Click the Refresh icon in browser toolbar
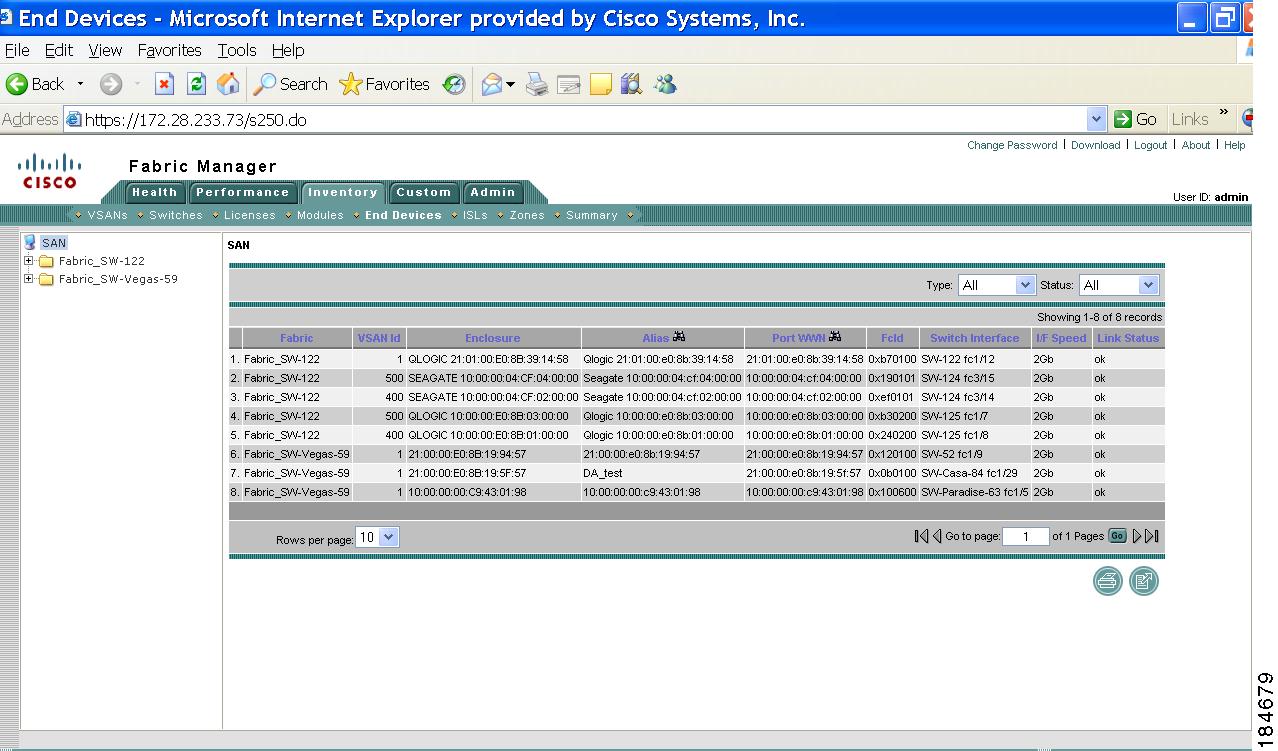 195,84
